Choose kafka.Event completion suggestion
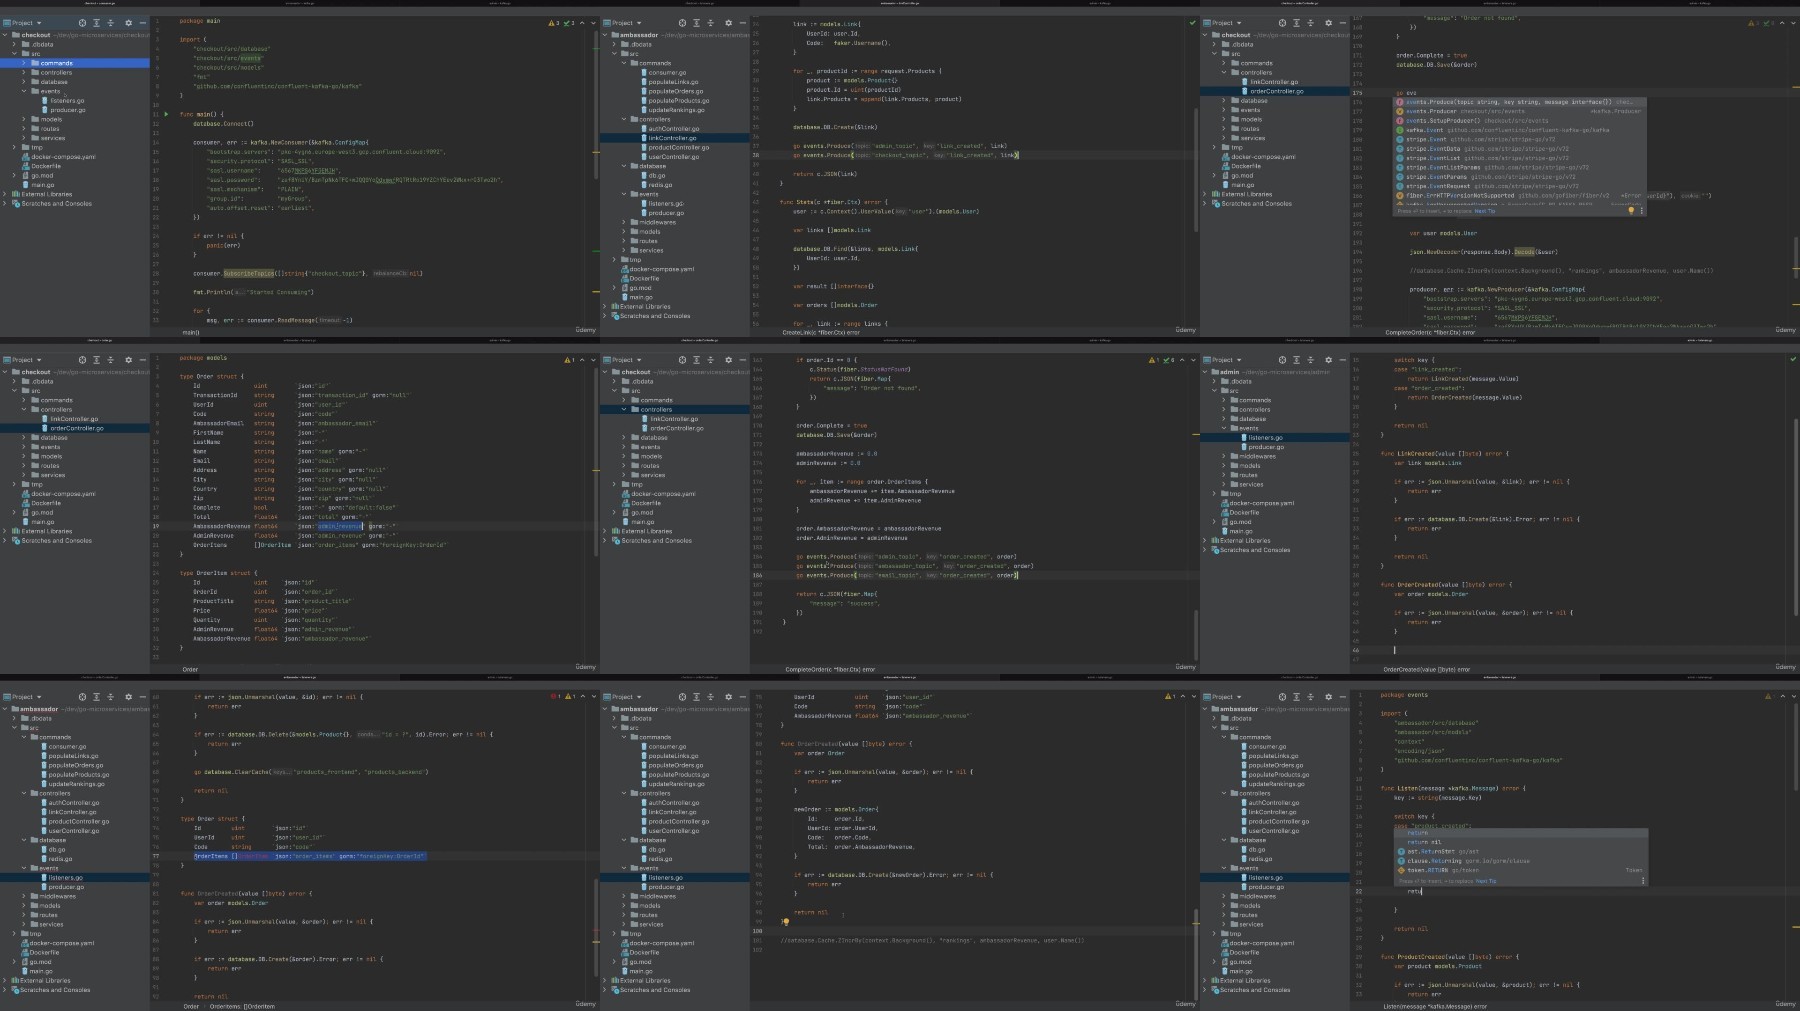This screenshot has width=1800, height=1011. [x=1519, y=130]
